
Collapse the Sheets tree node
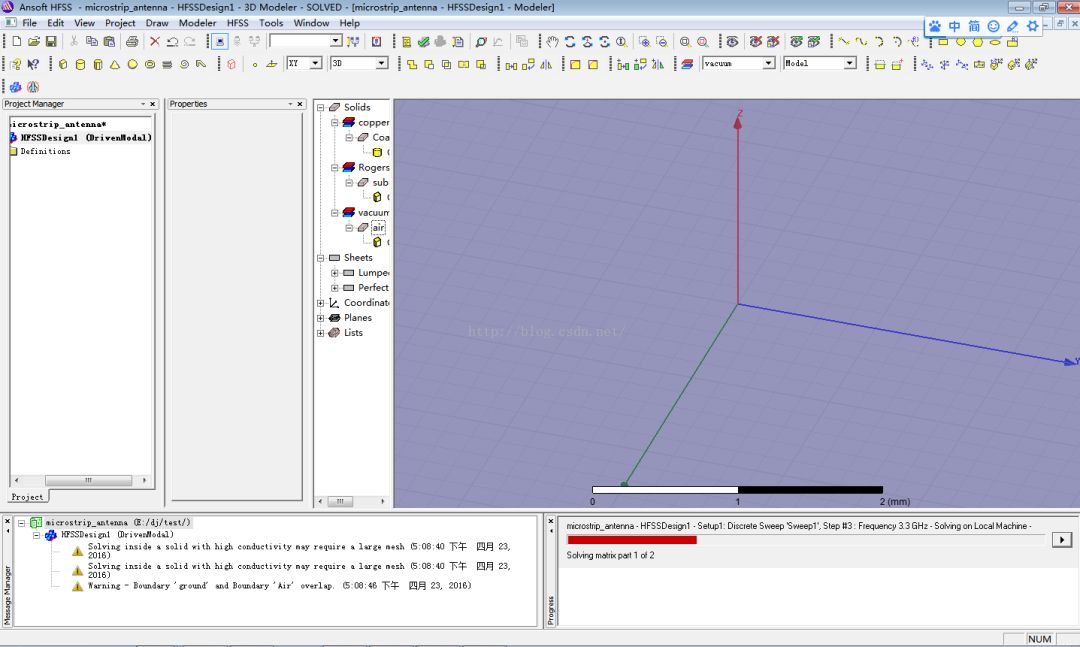[x=320, y=258]
